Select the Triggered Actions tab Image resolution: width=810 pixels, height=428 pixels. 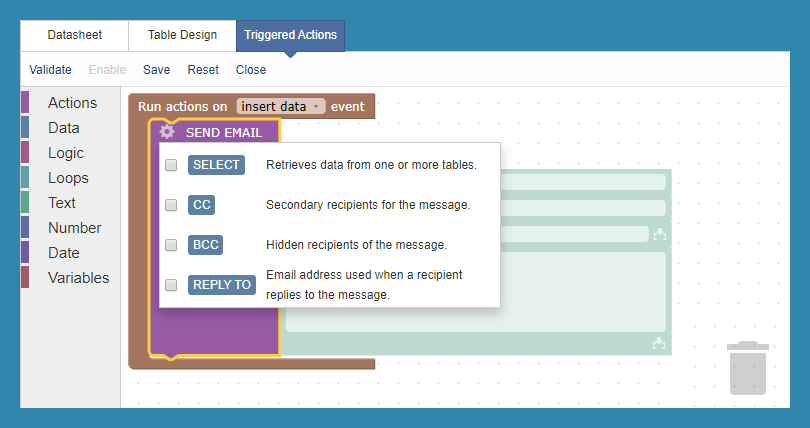pos(290,35)
